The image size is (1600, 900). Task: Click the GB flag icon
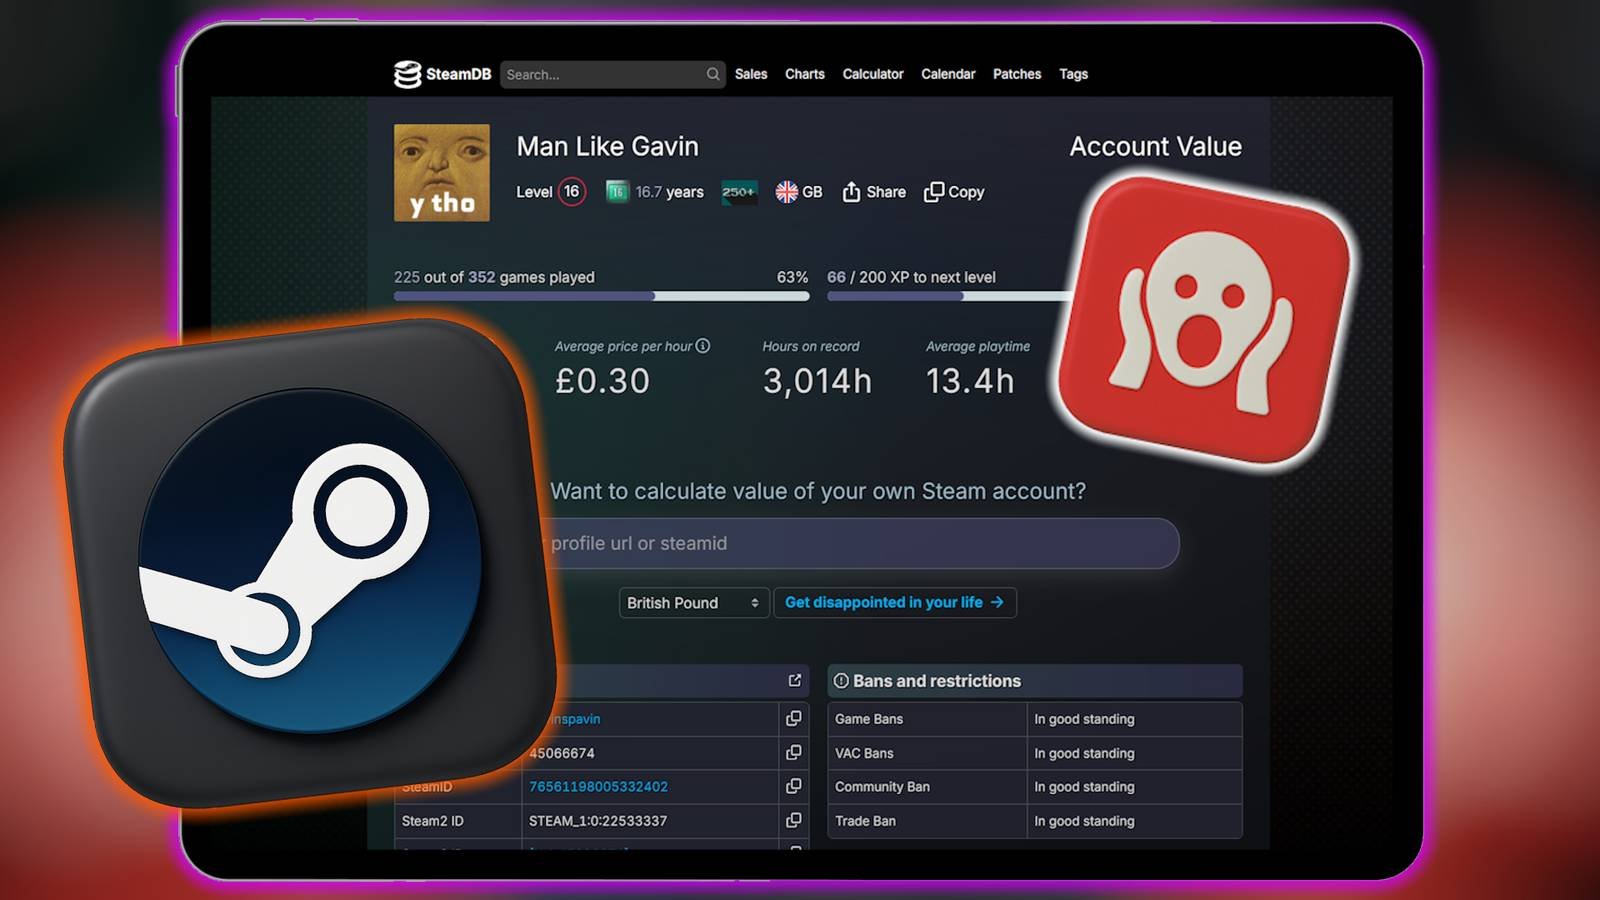pos(787,192)
